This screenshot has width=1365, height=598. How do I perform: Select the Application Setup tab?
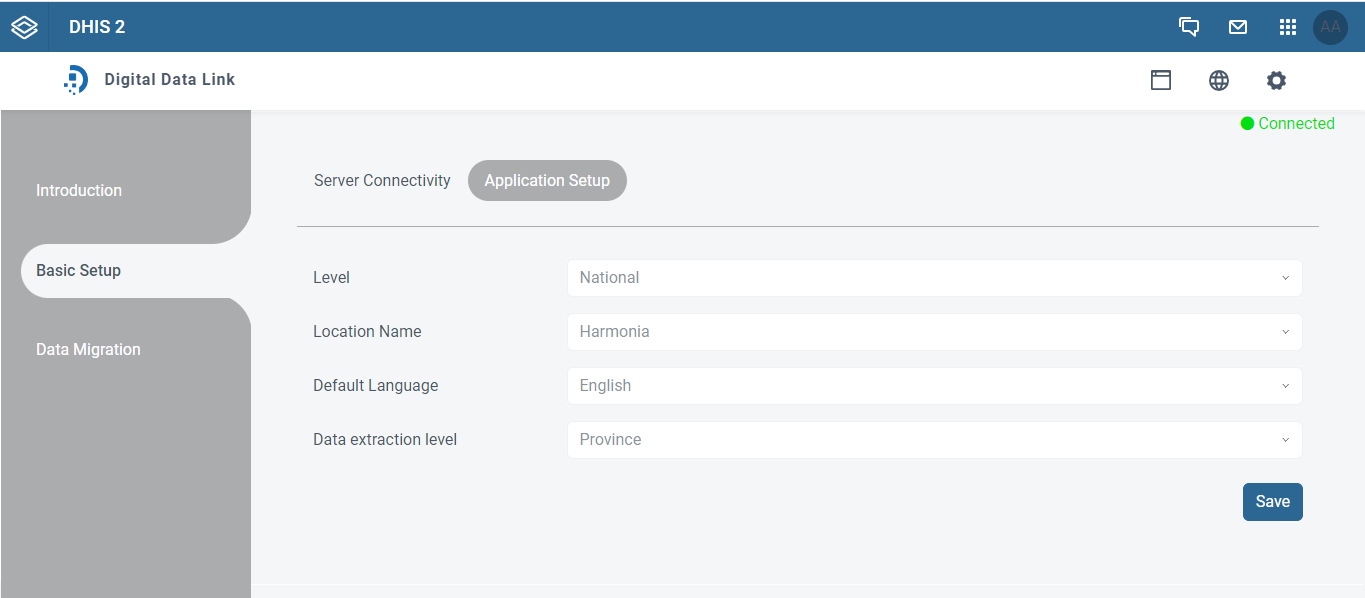point(547,181)
